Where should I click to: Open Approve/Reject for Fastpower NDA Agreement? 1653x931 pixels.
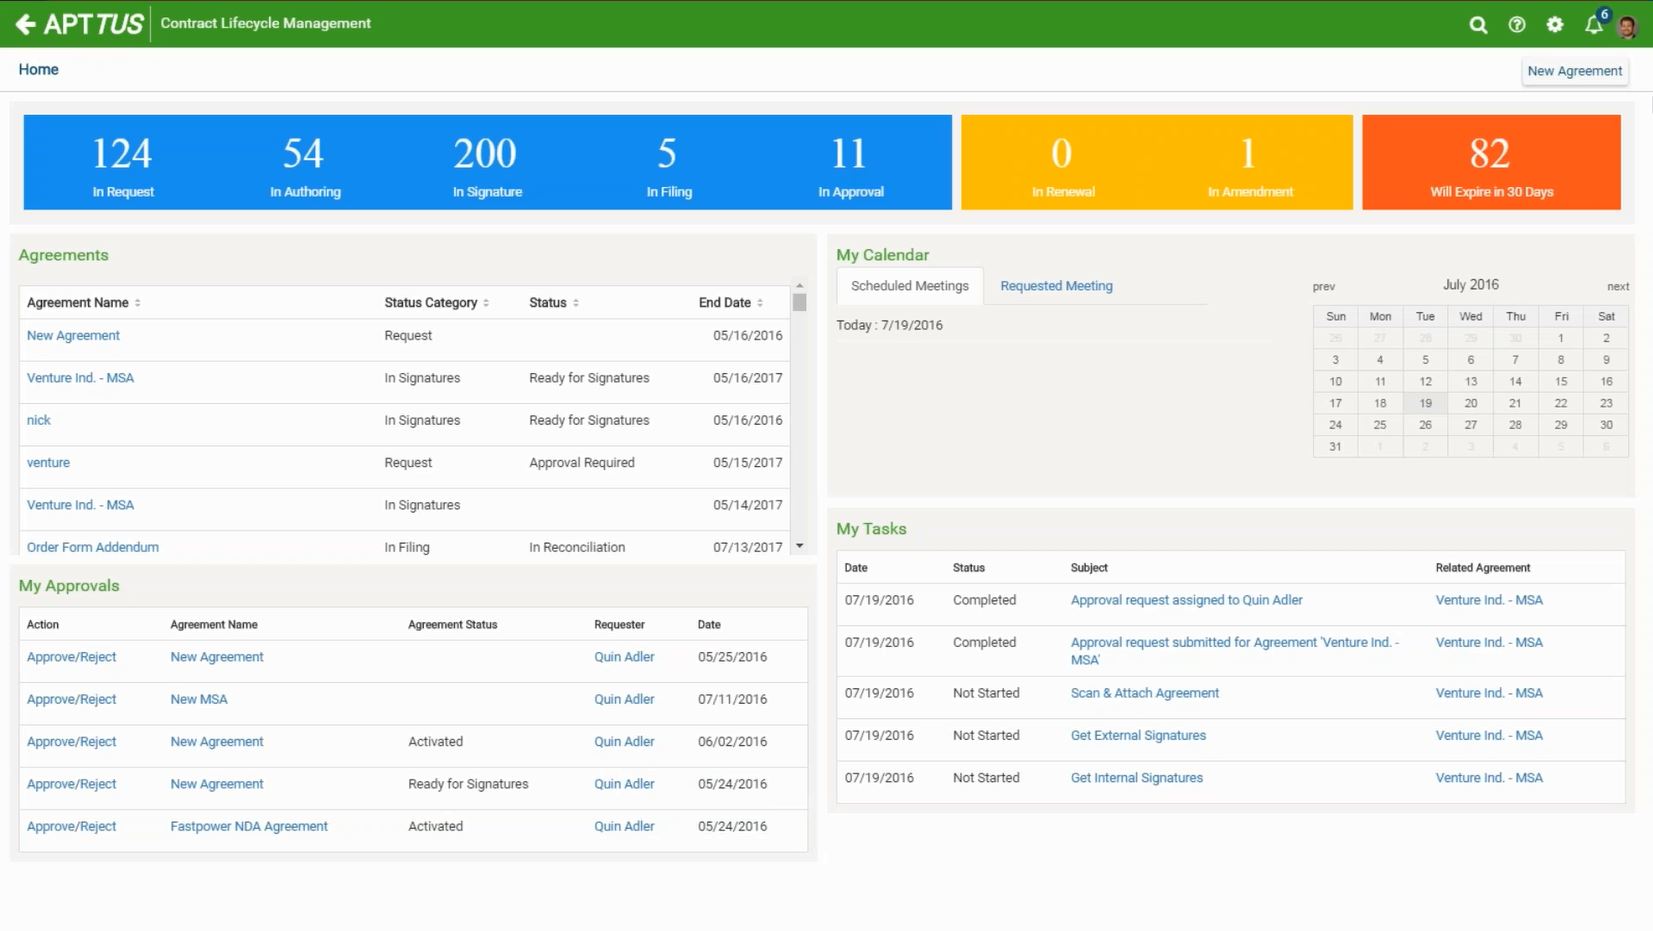tap(72, 826)
